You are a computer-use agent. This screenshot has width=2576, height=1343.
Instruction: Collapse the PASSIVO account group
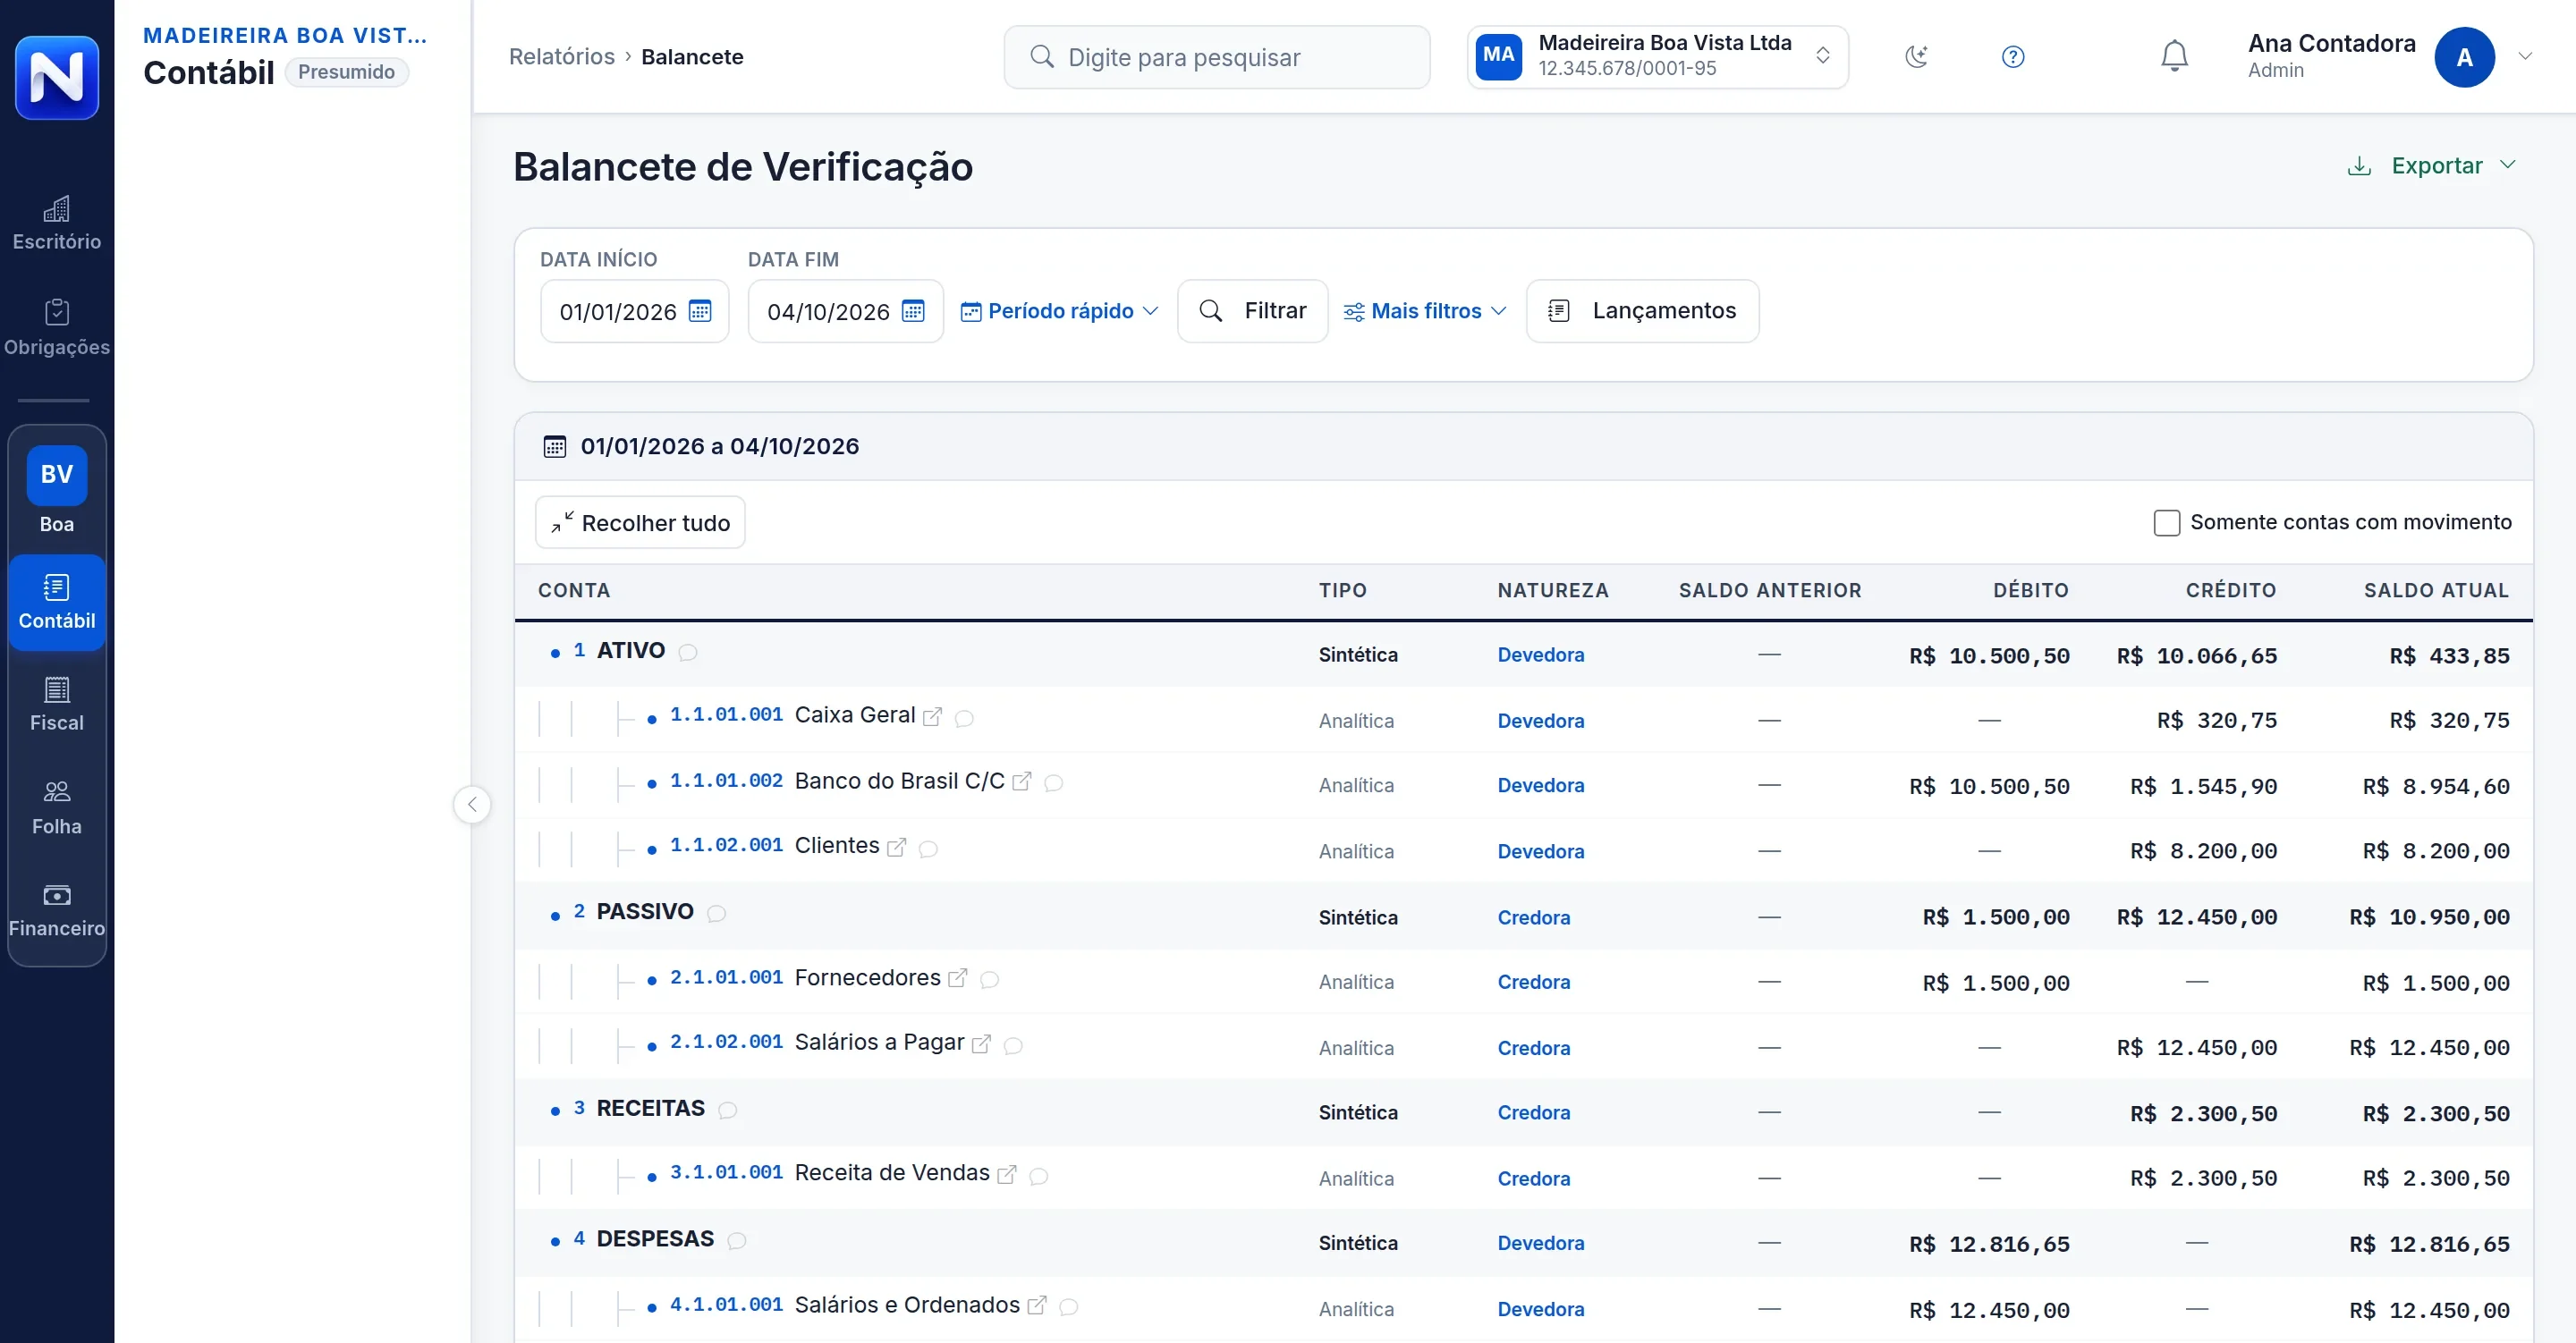tap(555, 916)
